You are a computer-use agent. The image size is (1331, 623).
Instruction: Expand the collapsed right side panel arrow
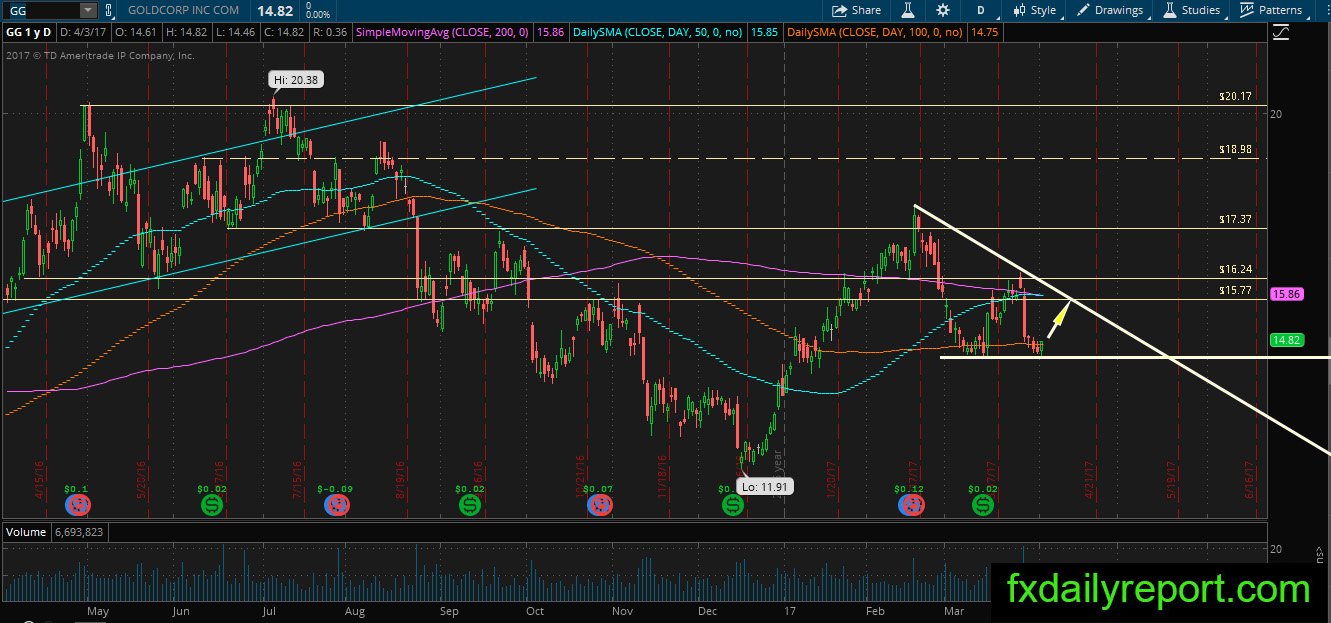(x=1320, y=553)
